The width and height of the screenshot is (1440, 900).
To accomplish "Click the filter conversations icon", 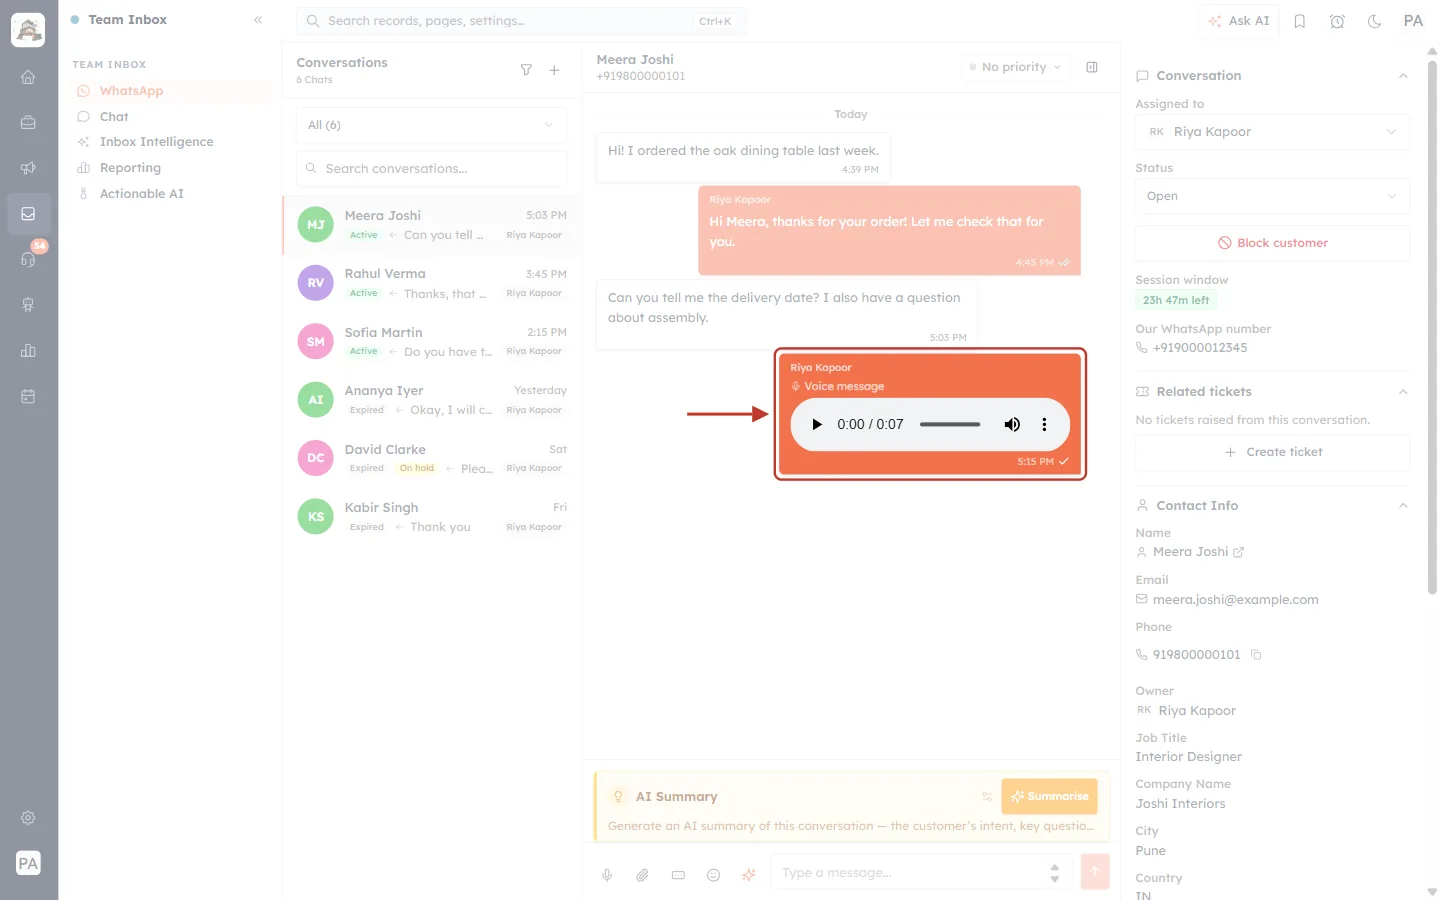I will click(526, 70).
